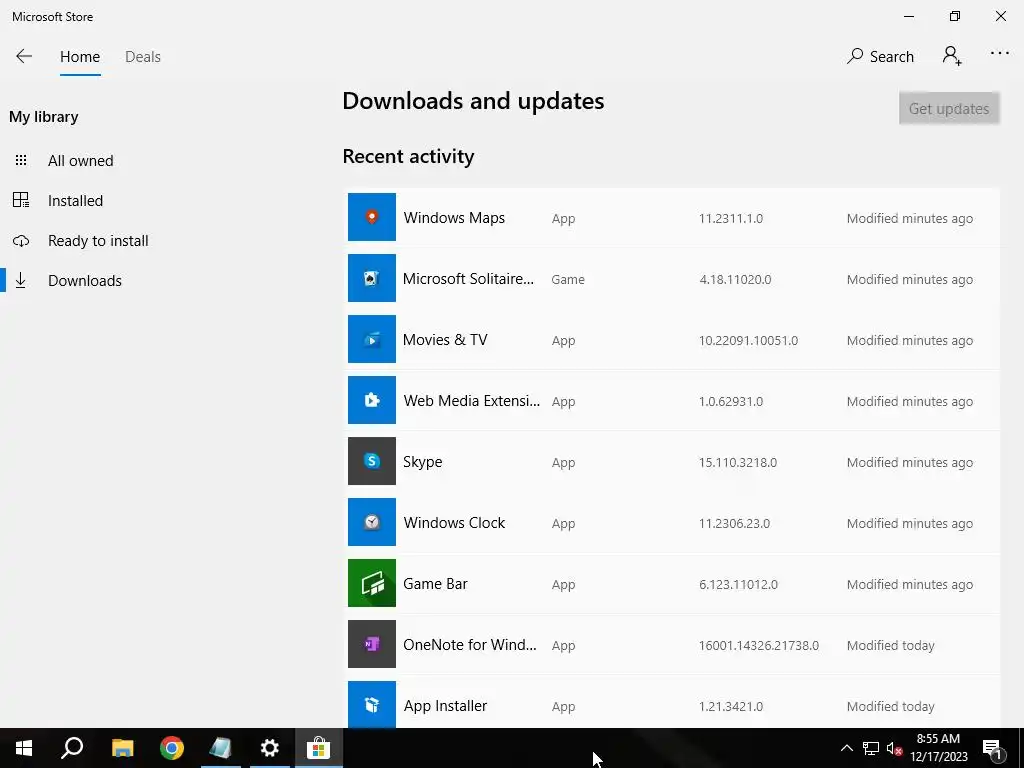Click the back arrow in Microsoft Store

24,56
